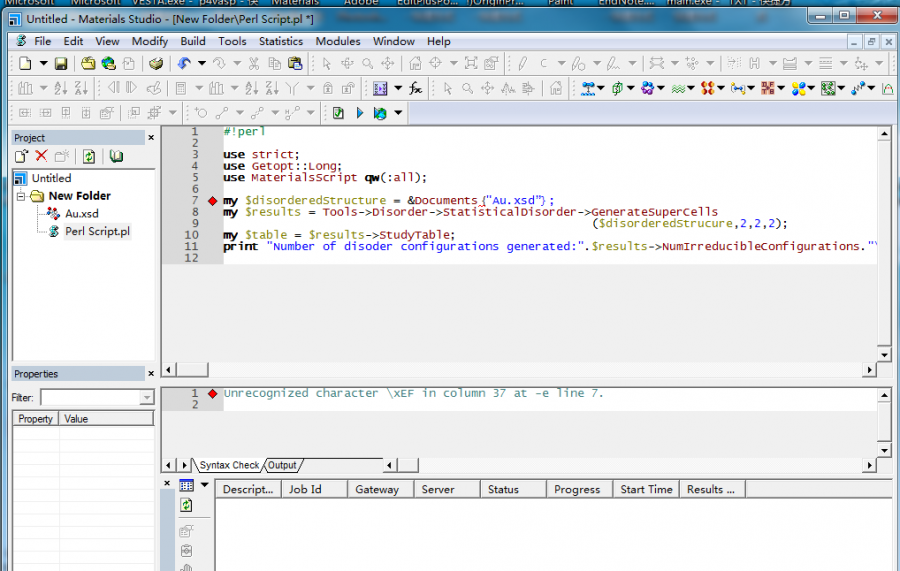The image size is (900, 571).
Task: Click the red X delete icon in Project panel
Action: coord(41,156)
